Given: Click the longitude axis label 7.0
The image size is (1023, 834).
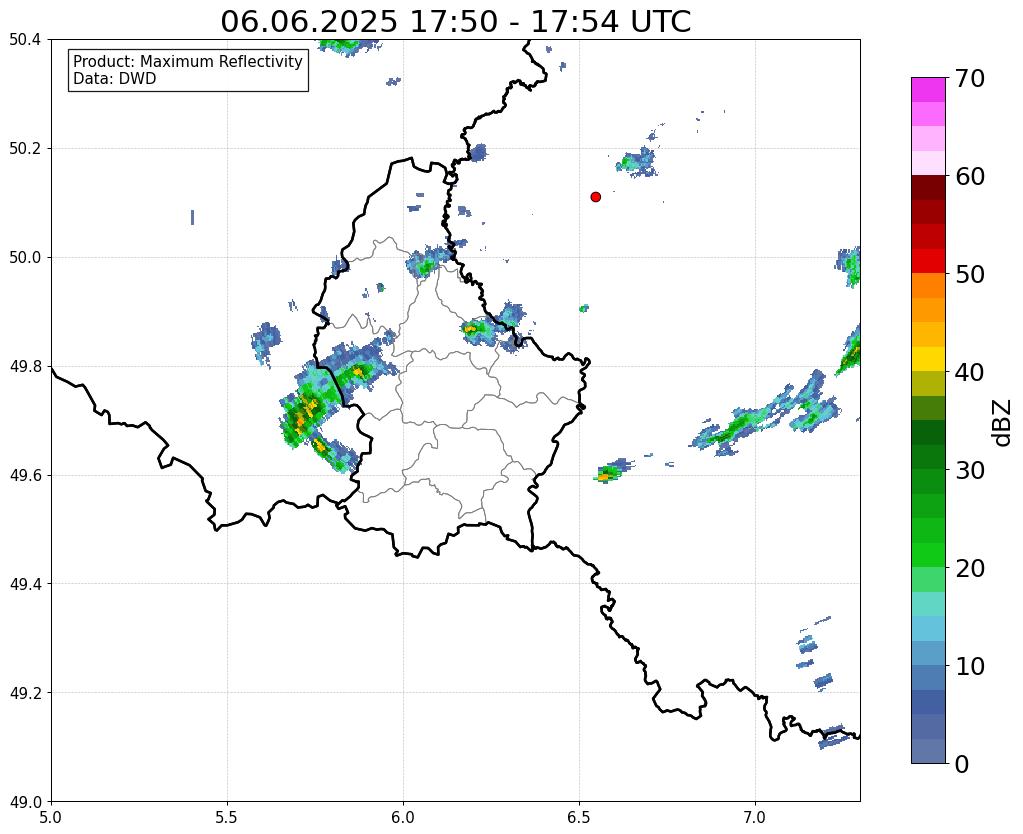Looking at the screenshot, I should tap(755, 817).
